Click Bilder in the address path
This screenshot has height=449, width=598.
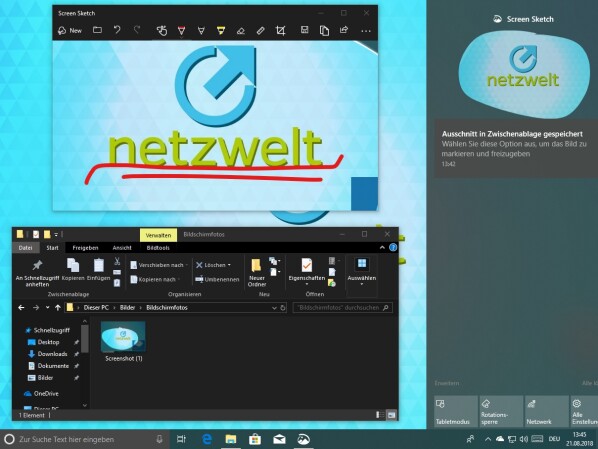coord(127,307)
